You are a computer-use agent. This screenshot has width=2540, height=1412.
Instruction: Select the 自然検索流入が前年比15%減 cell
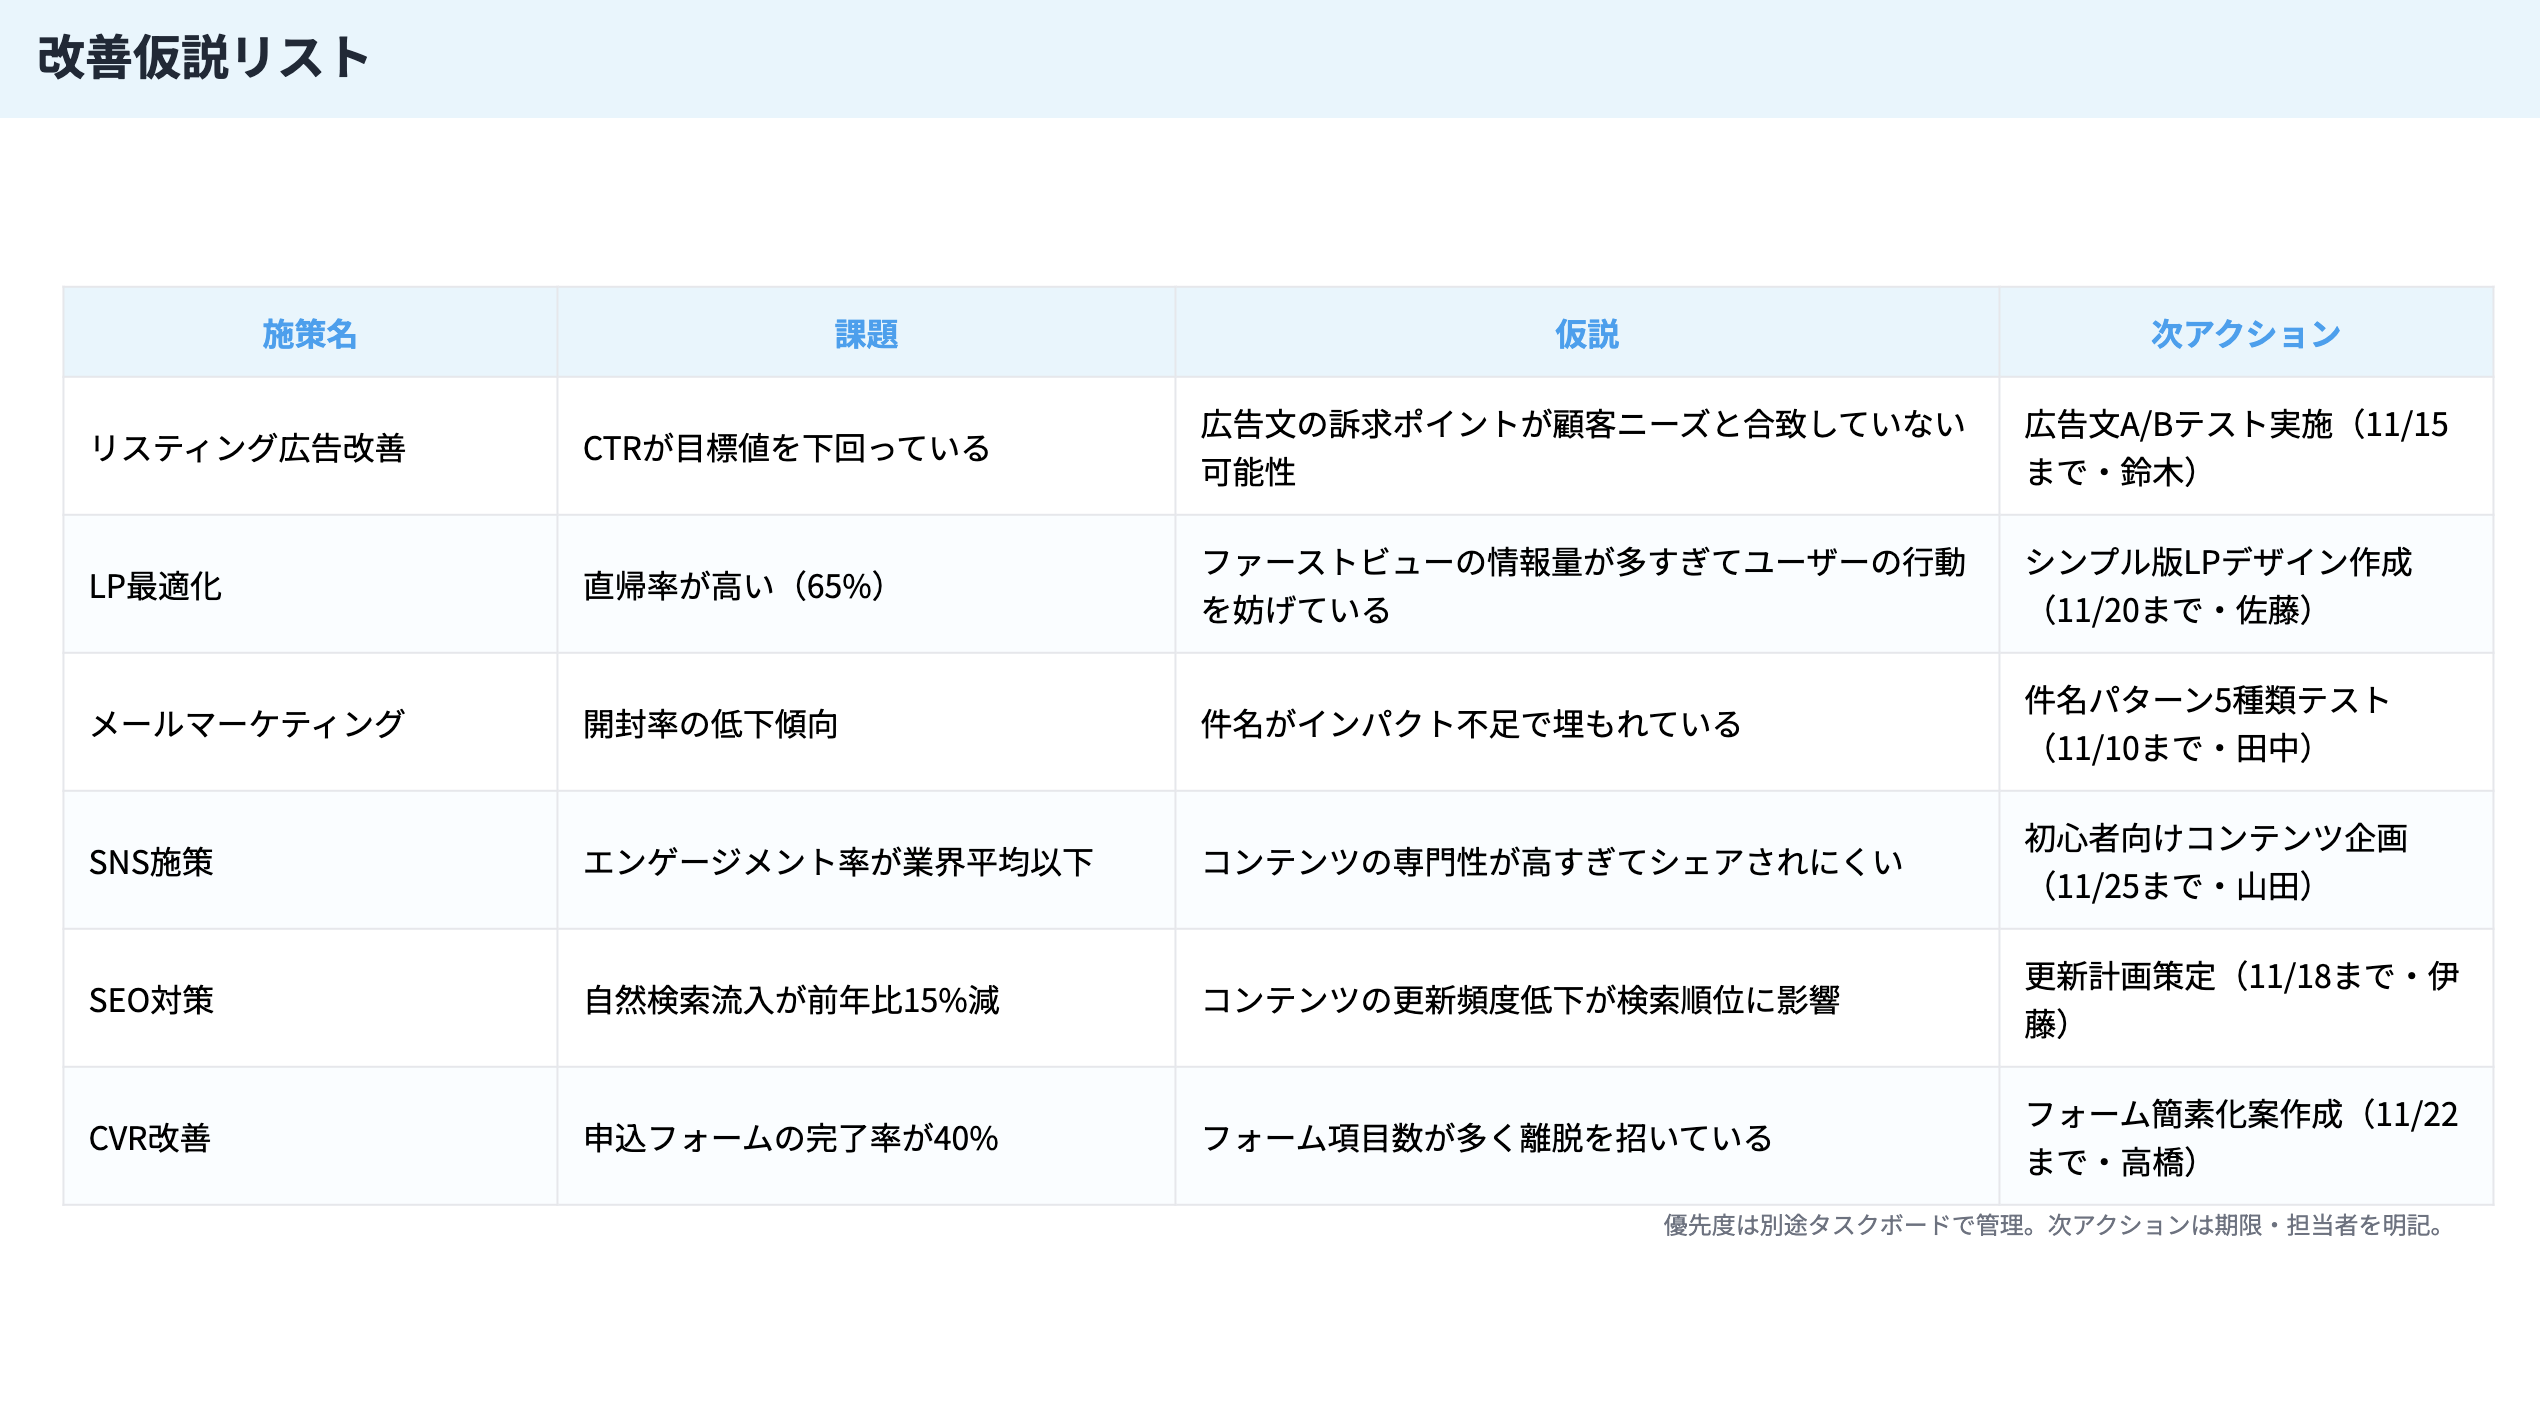[x=790, y=999]
